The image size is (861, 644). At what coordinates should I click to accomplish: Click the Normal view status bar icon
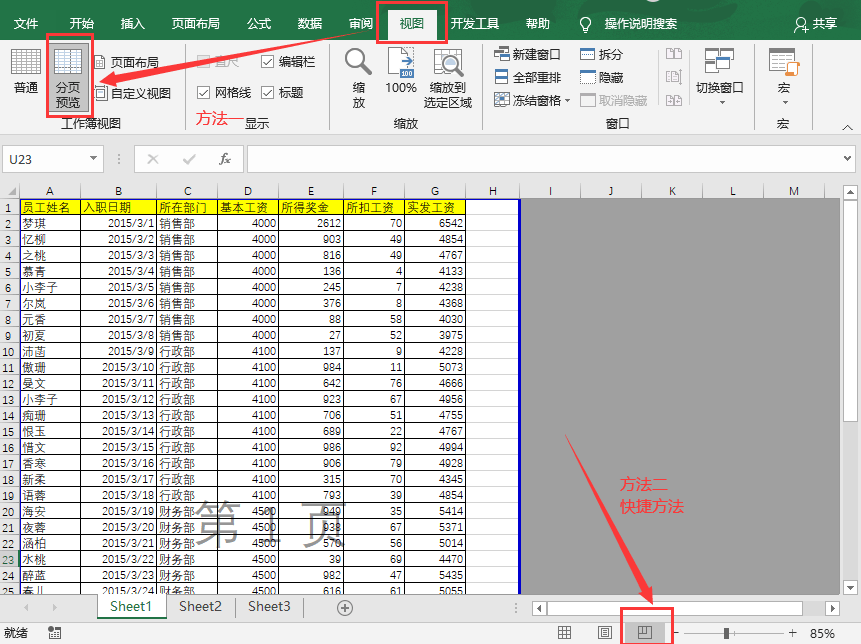564,632
